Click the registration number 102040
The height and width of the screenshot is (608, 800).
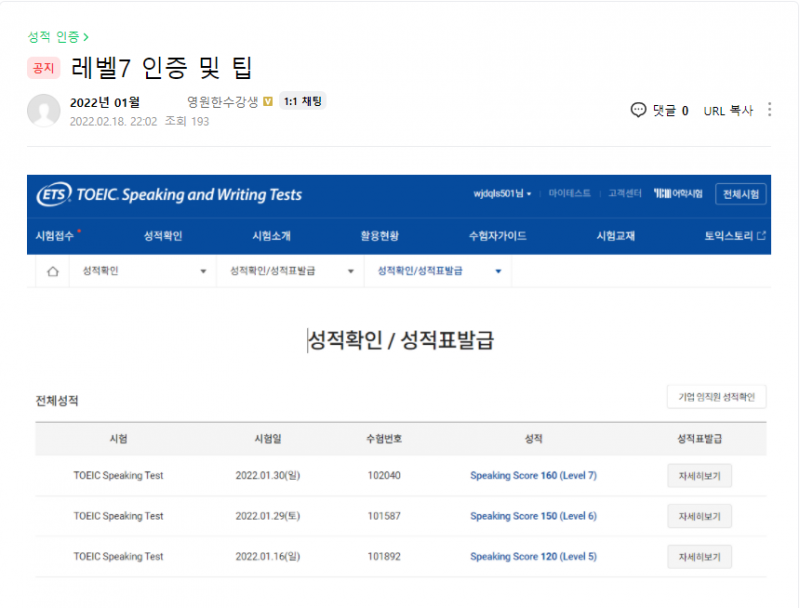point(384,475)
